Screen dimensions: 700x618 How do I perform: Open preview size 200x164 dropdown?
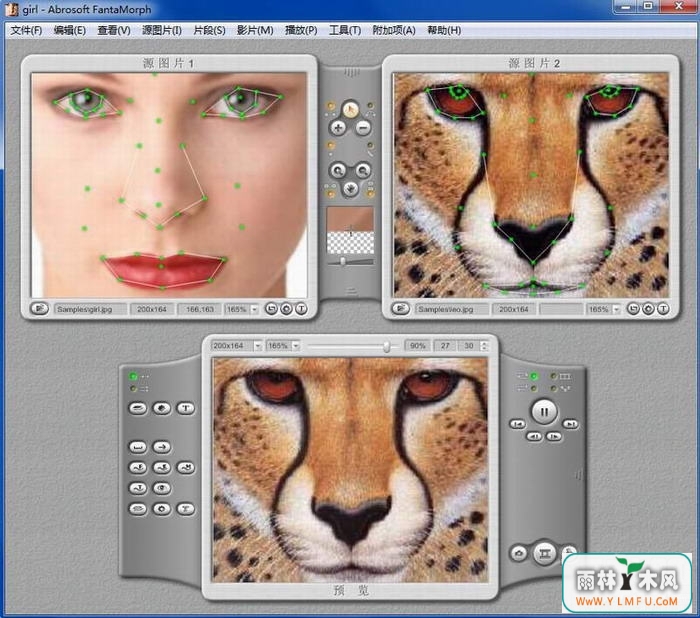point(258,346)
